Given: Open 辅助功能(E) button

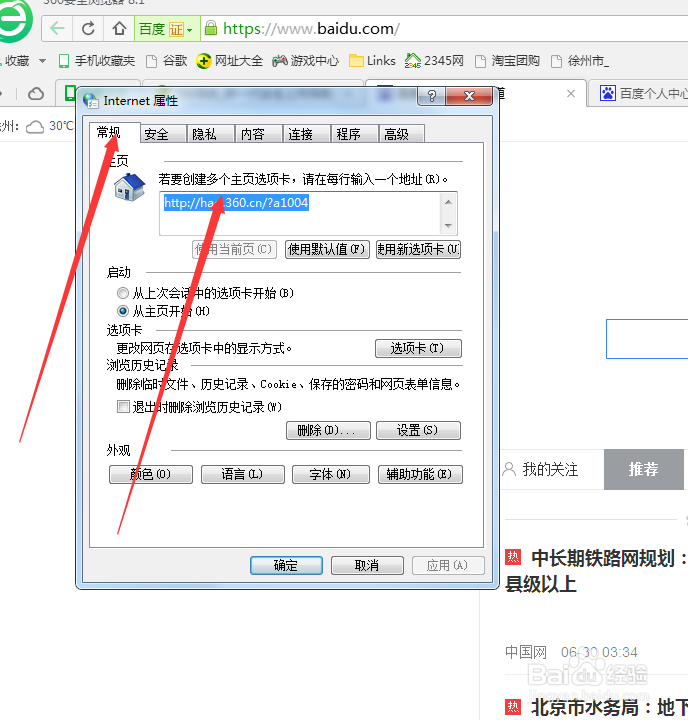Looking at the screenshot, I should tap(420, 474).
